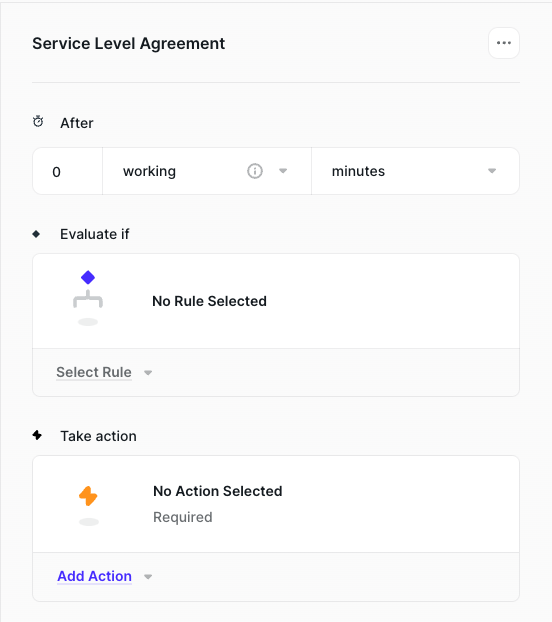This screenshot has width=552, height=622.
Task: Open the three-dot options menu
Action: click(x=504, y=43)
